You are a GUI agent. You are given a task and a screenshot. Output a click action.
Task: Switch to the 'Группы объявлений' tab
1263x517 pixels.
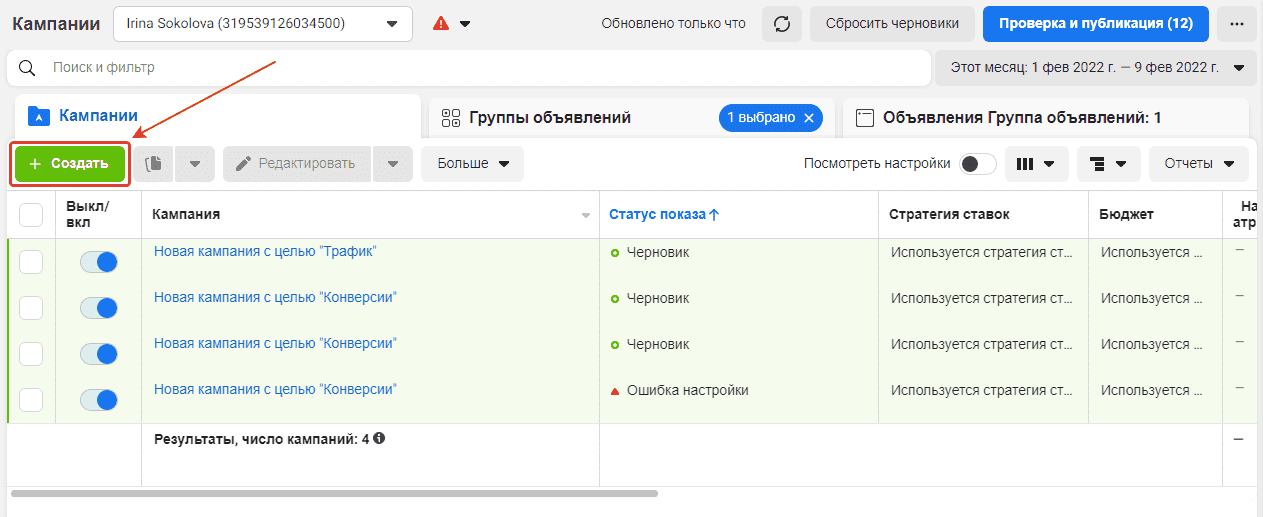click(550, 118)
